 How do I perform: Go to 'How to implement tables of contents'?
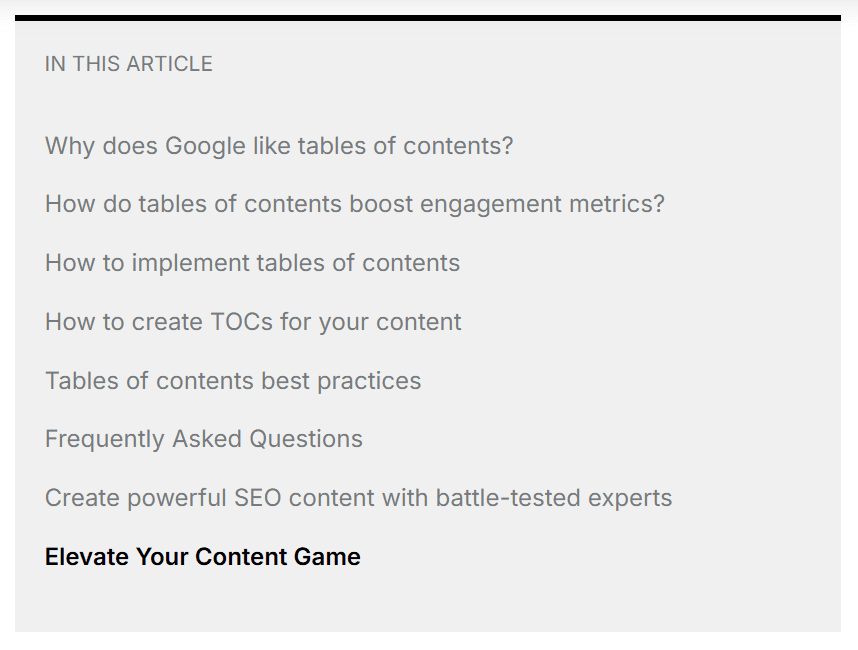[x=252, y=263]
